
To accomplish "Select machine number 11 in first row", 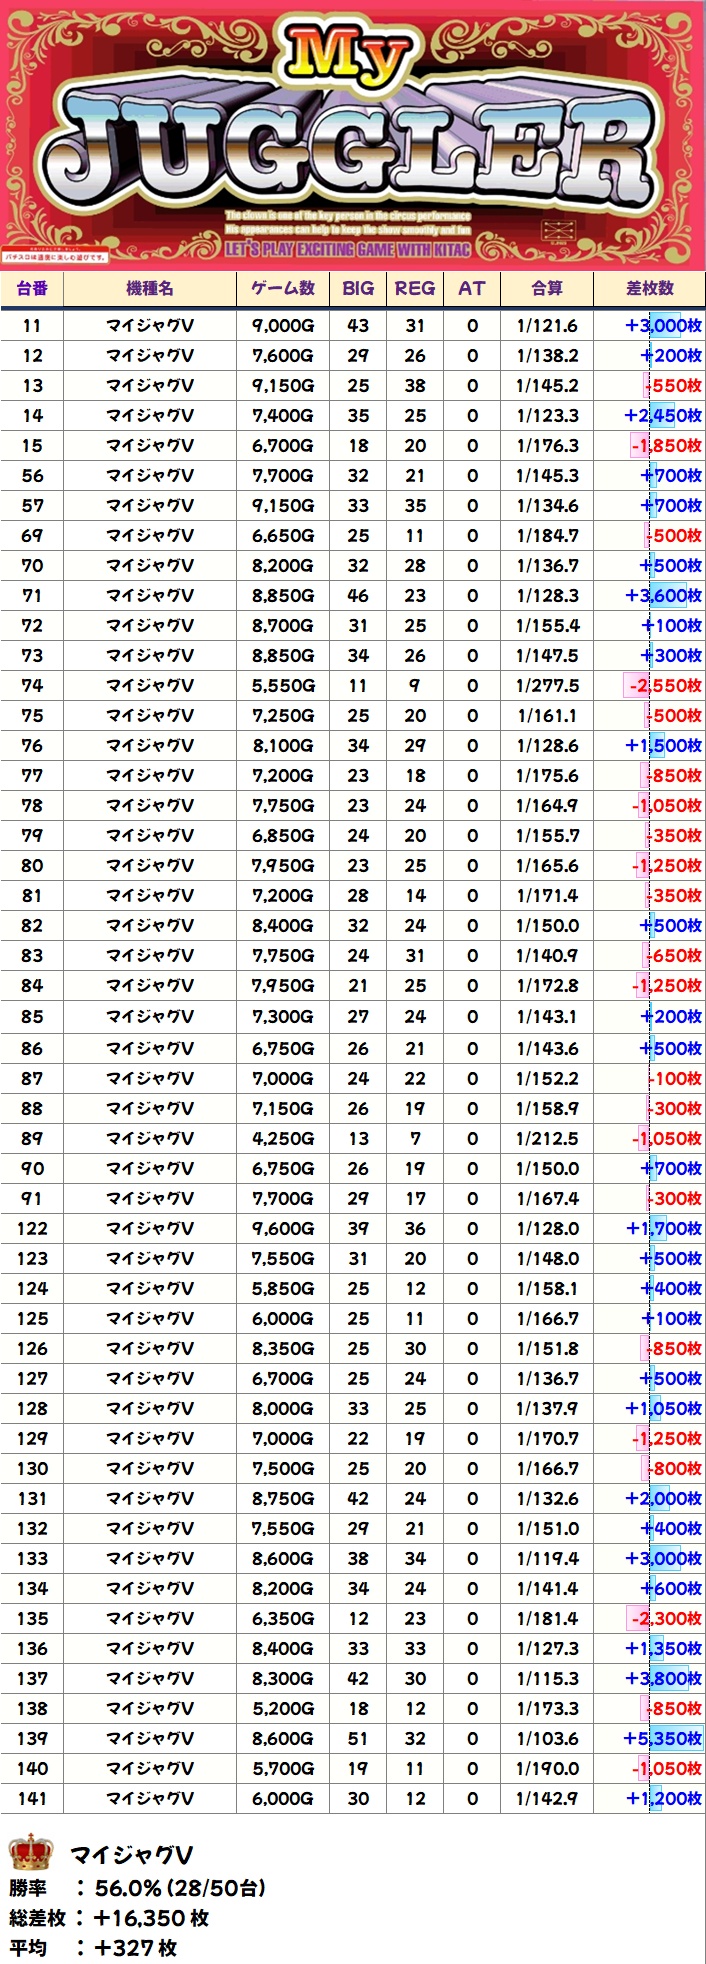I will (32, 326).
